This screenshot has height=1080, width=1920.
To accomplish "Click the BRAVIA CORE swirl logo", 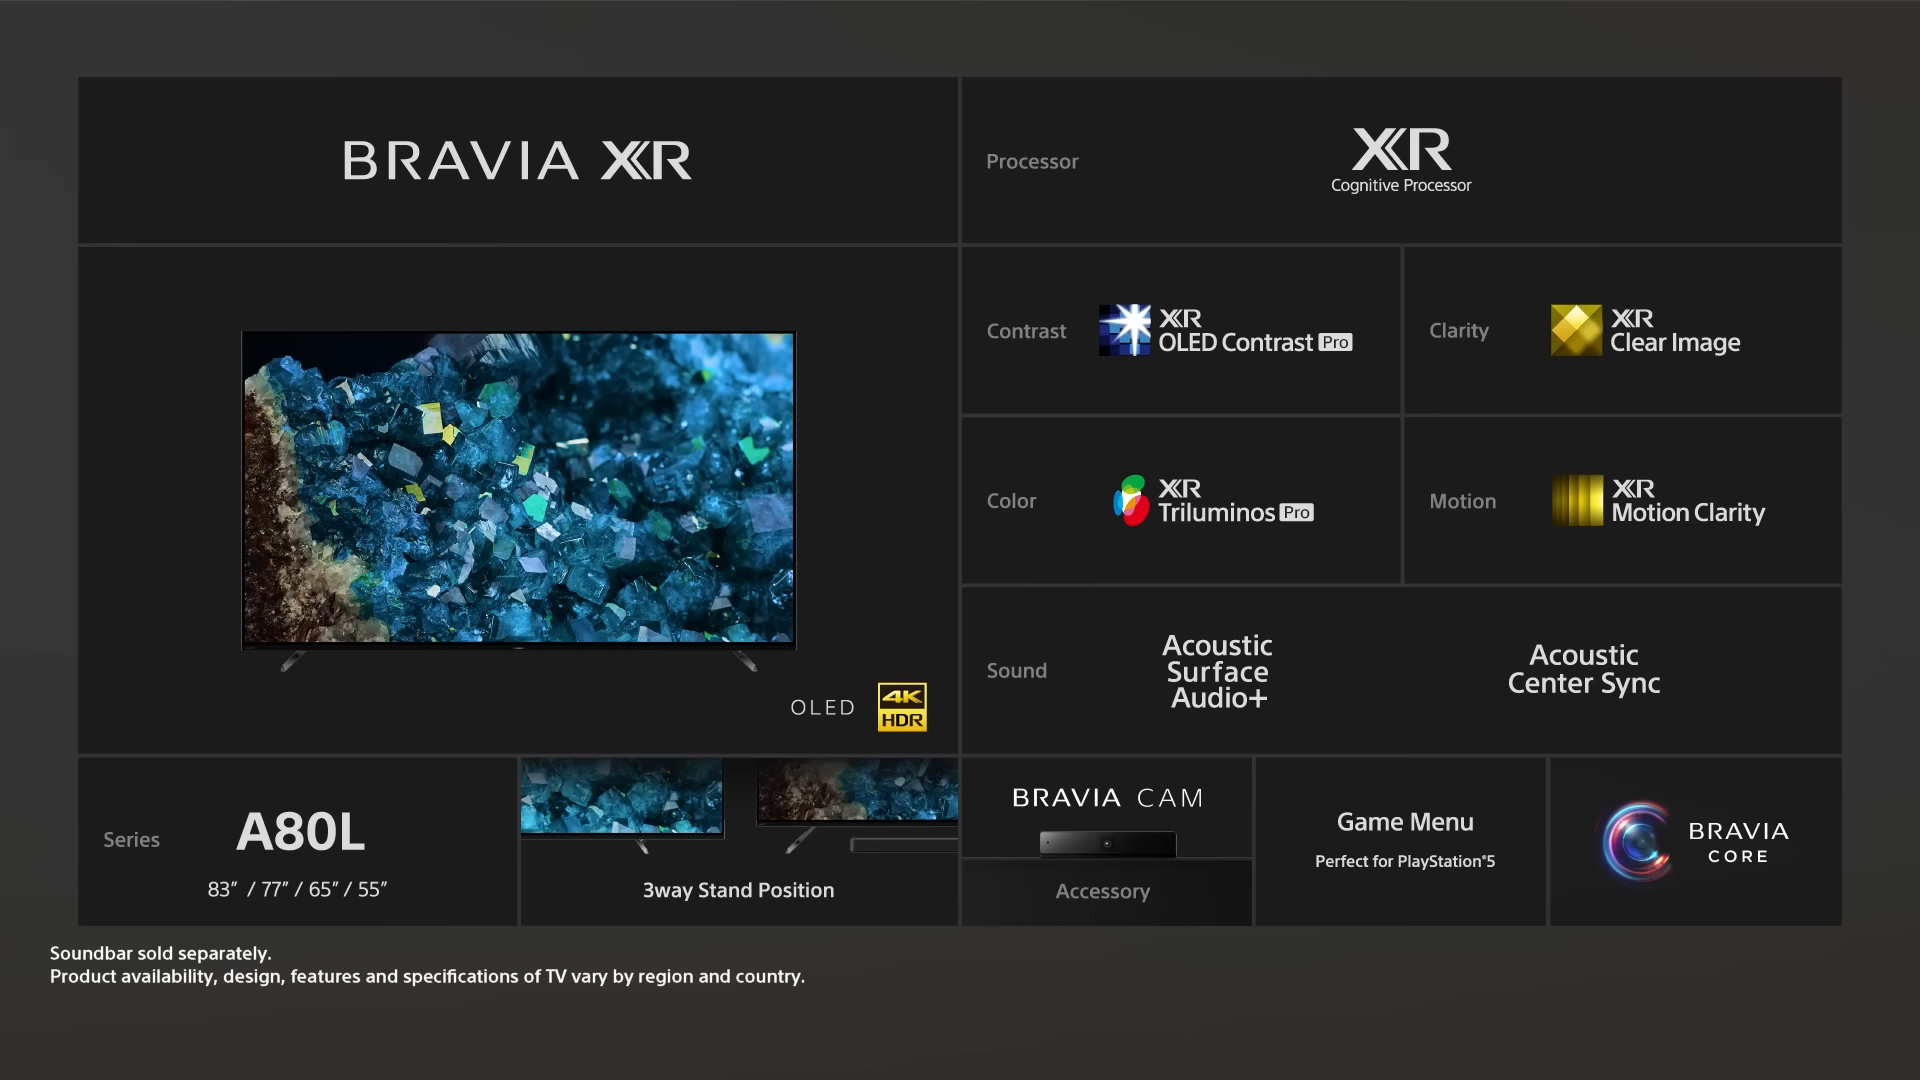I will 1636,841.
